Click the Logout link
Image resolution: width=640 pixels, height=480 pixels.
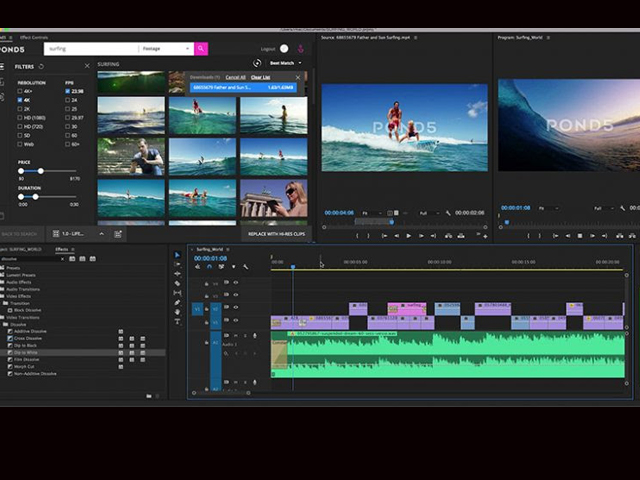pyautogui.click(x=268, y=49)
